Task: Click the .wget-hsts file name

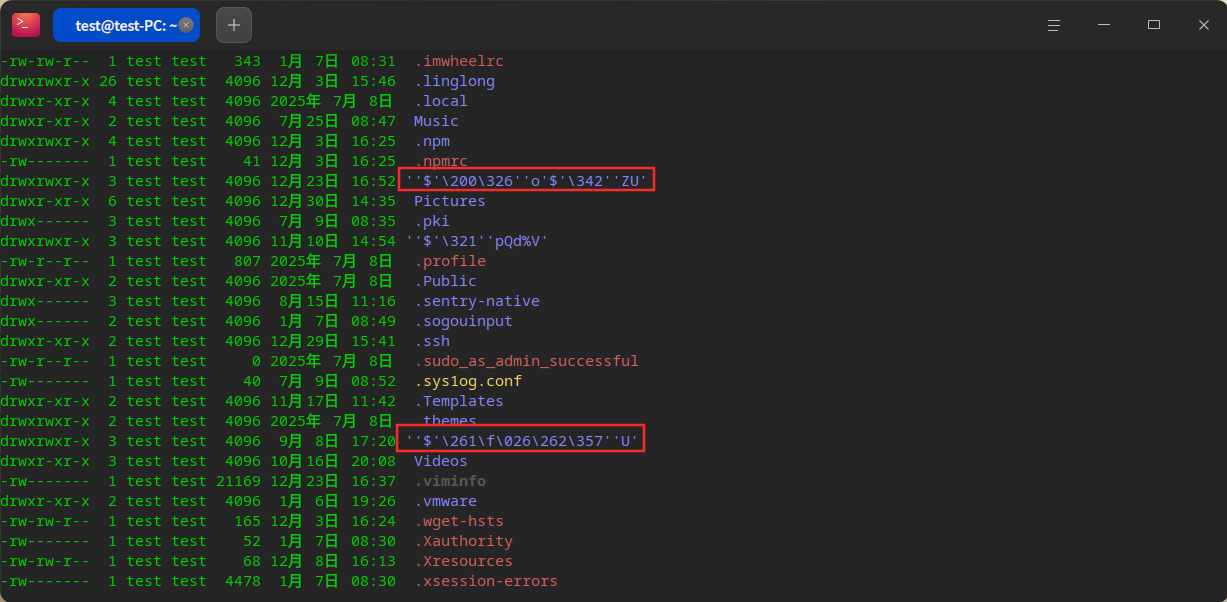Action: [459, 521]
